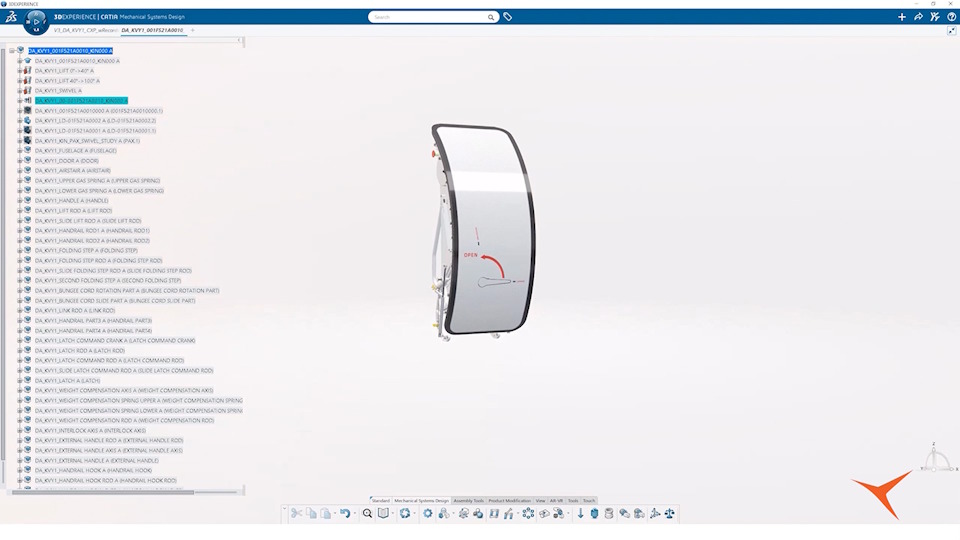Click the Undo arrow icon
Viewport: 960px width, 540px height.
coord(345,514)
